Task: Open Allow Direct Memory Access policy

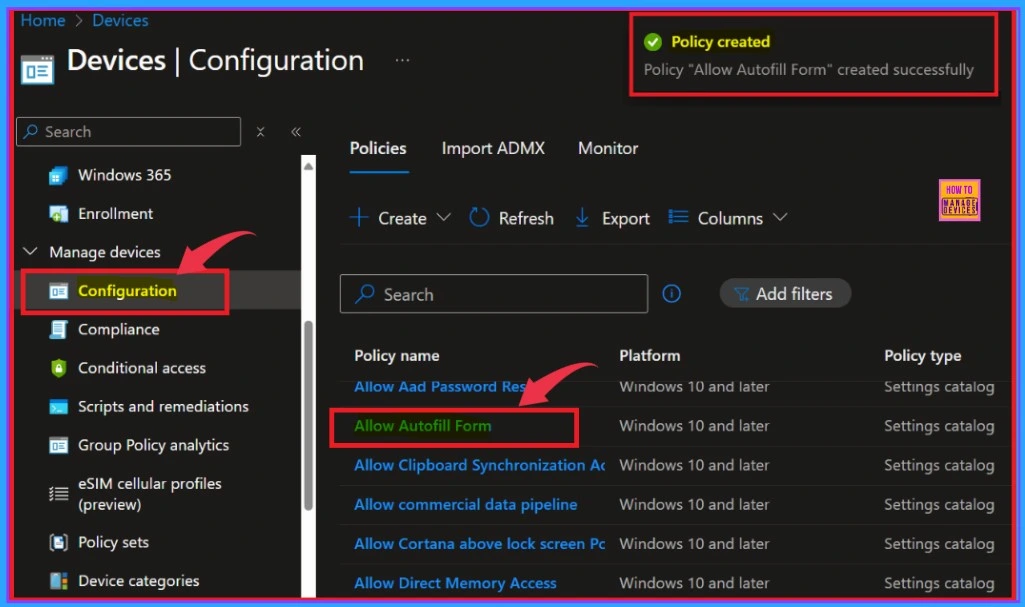Action: [455, 583]
